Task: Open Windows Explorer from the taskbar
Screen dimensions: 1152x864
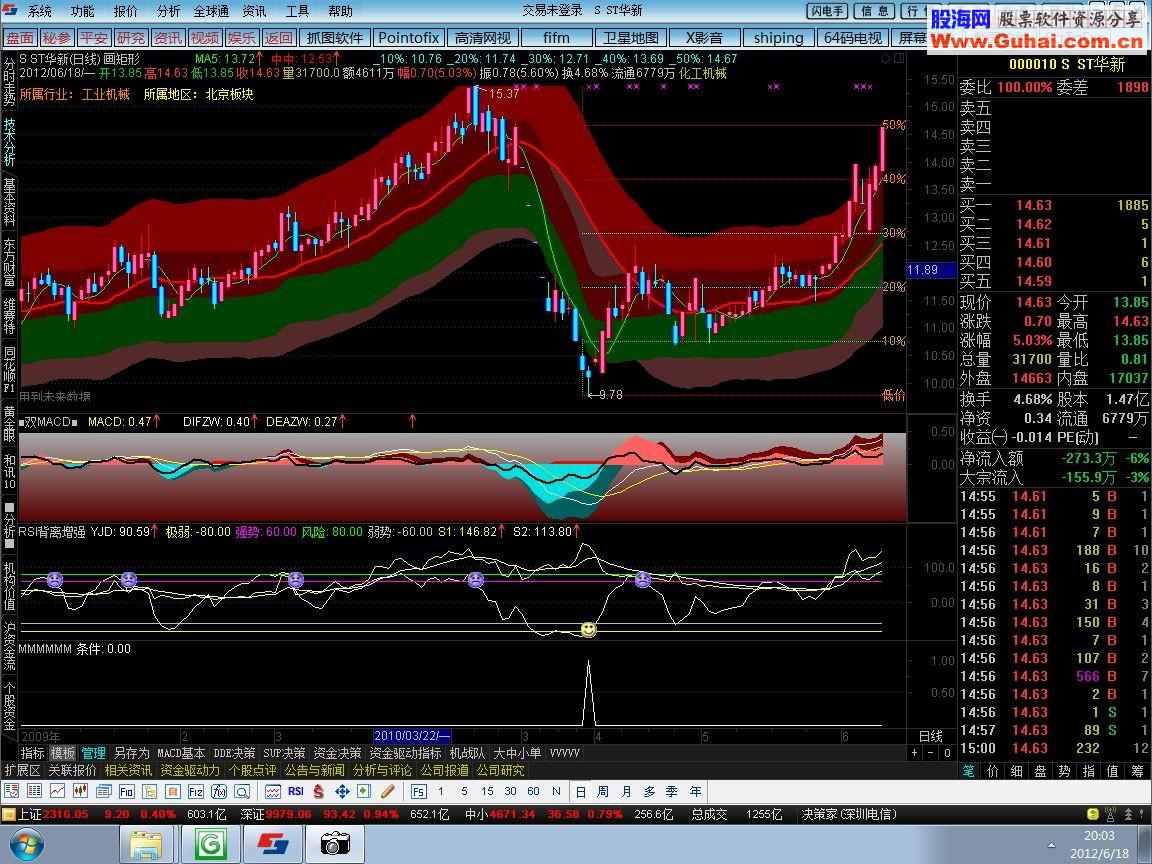Action: click(x=146, y=844)
